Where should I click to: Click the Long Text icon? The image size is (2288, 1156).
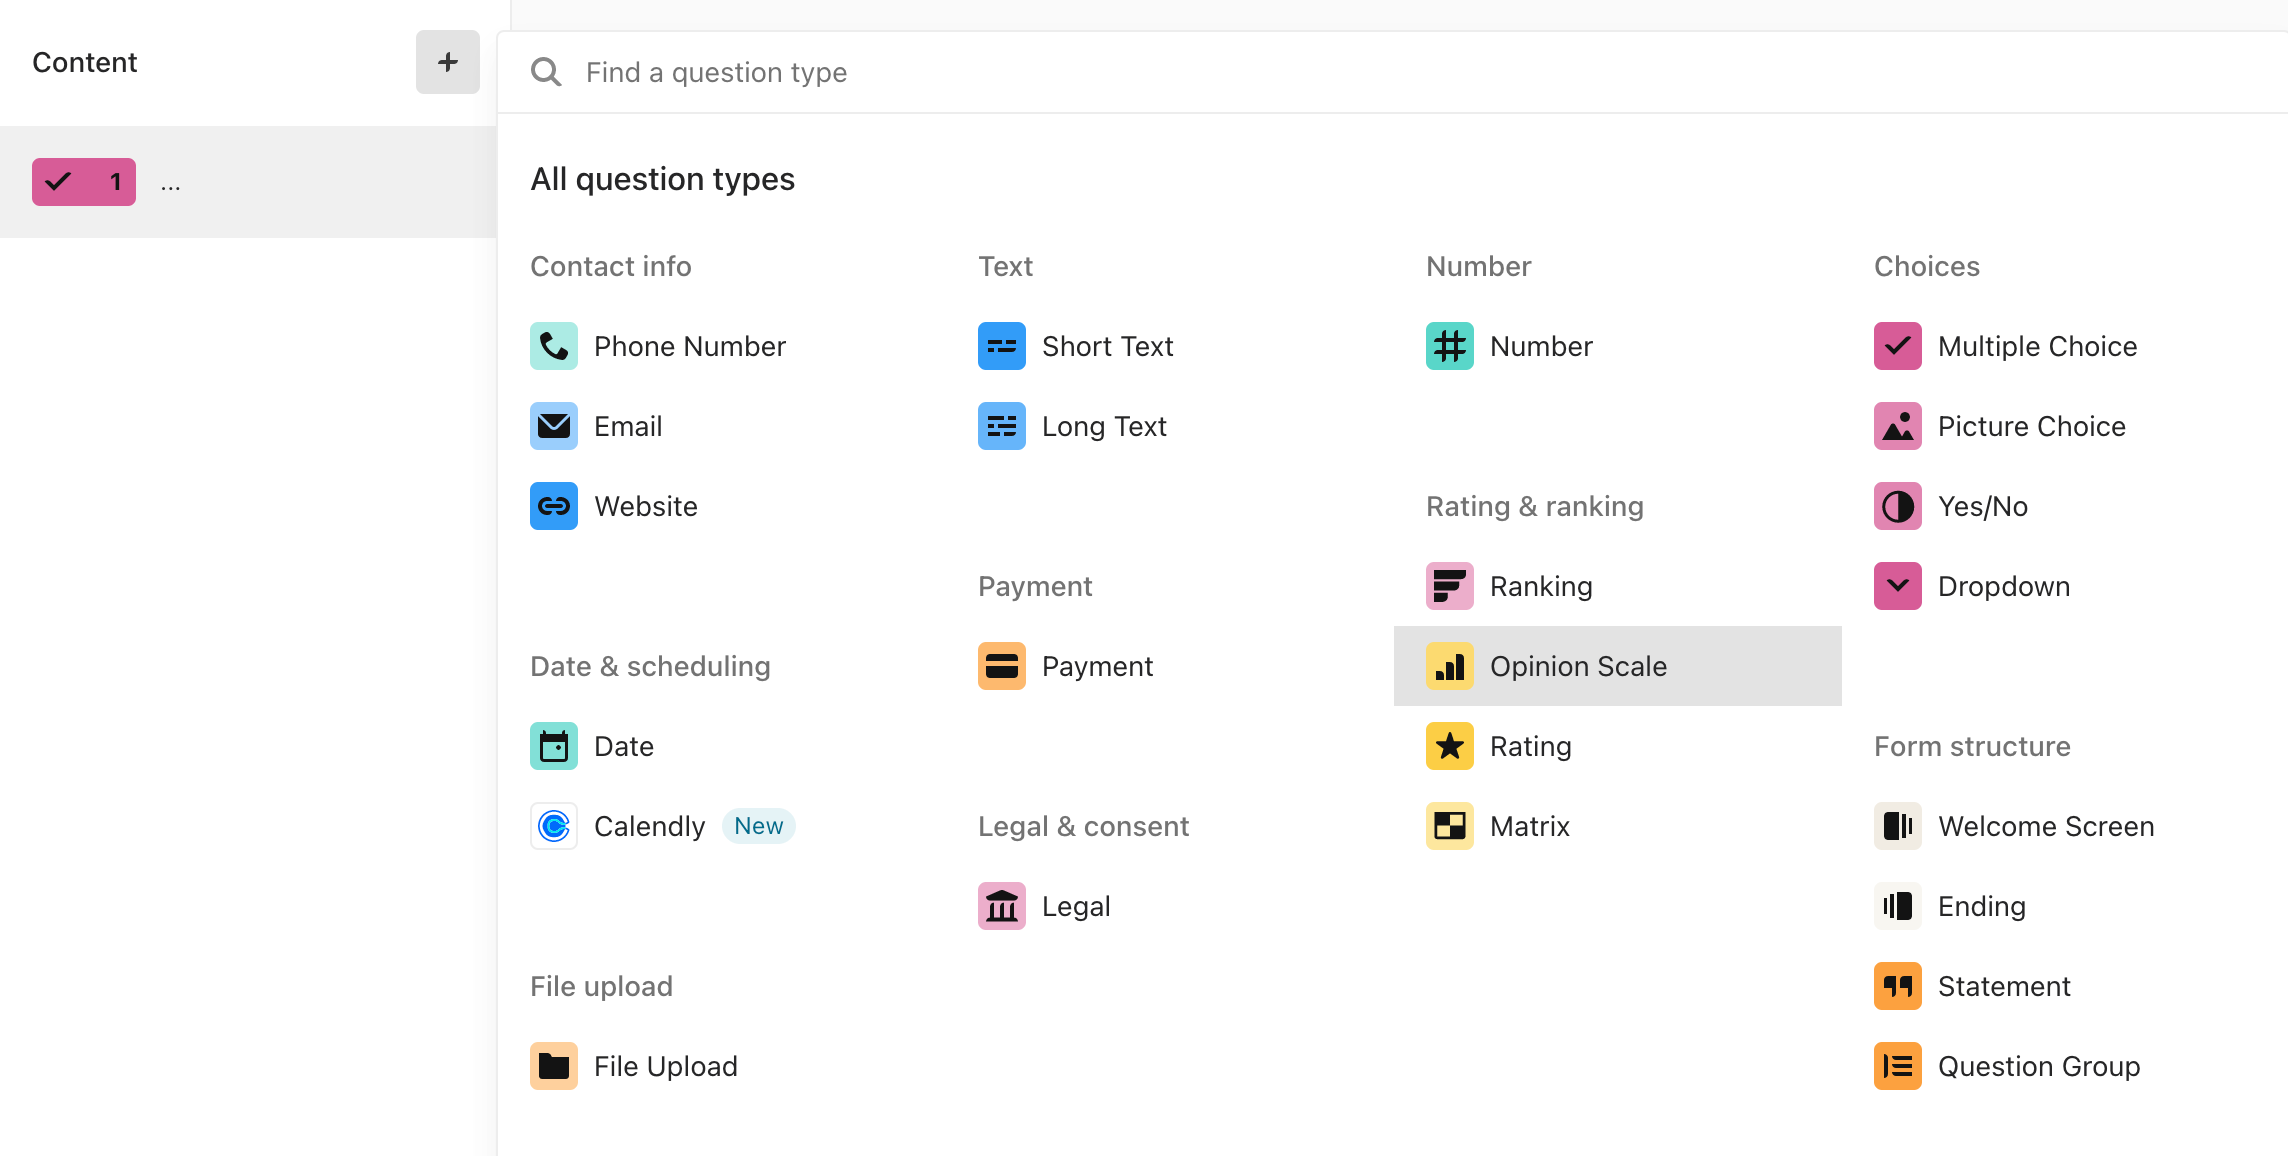[x=1002, y=426]
